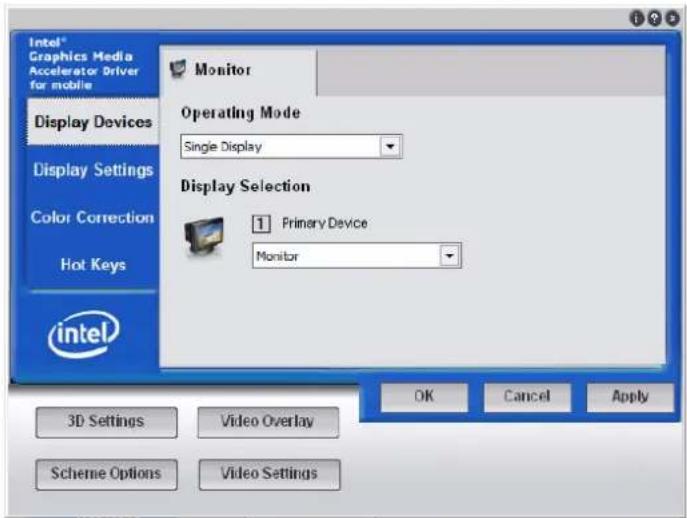Go to Color Correction section

pos(93,217)
